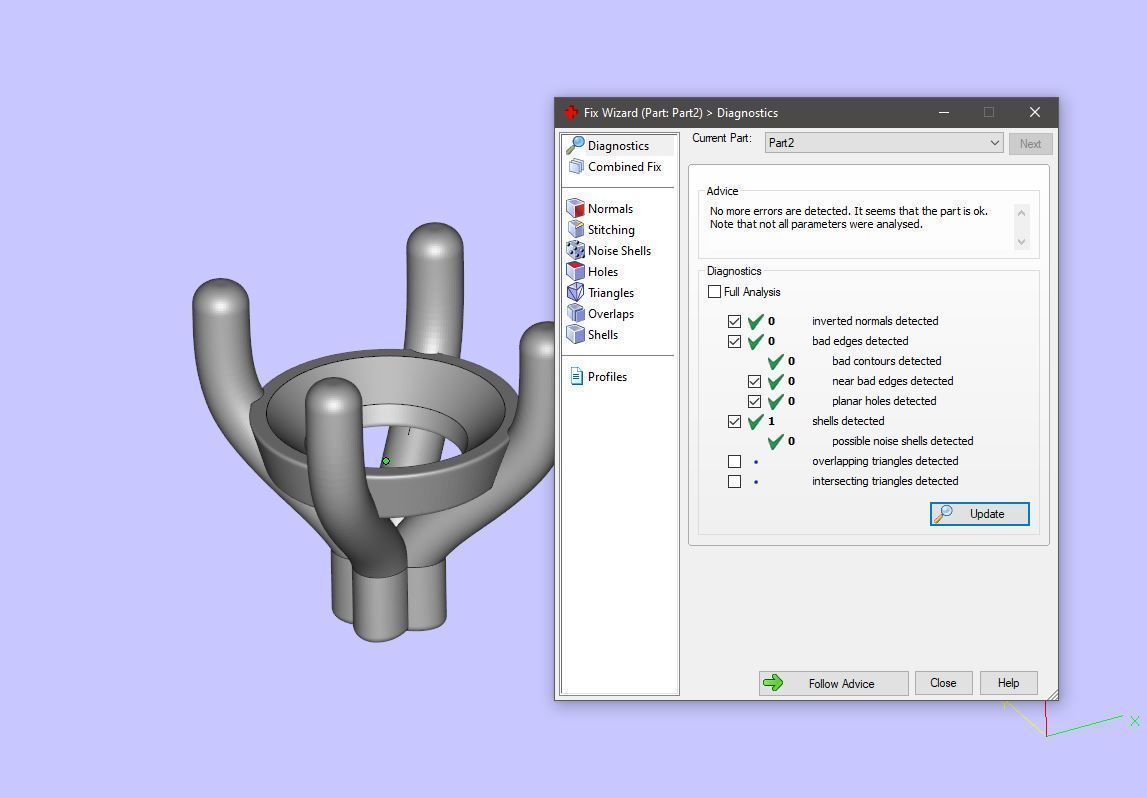Click the green marker point on the model
The width and height of the screenshot is (1147, 798).
[x=386, y=461]
